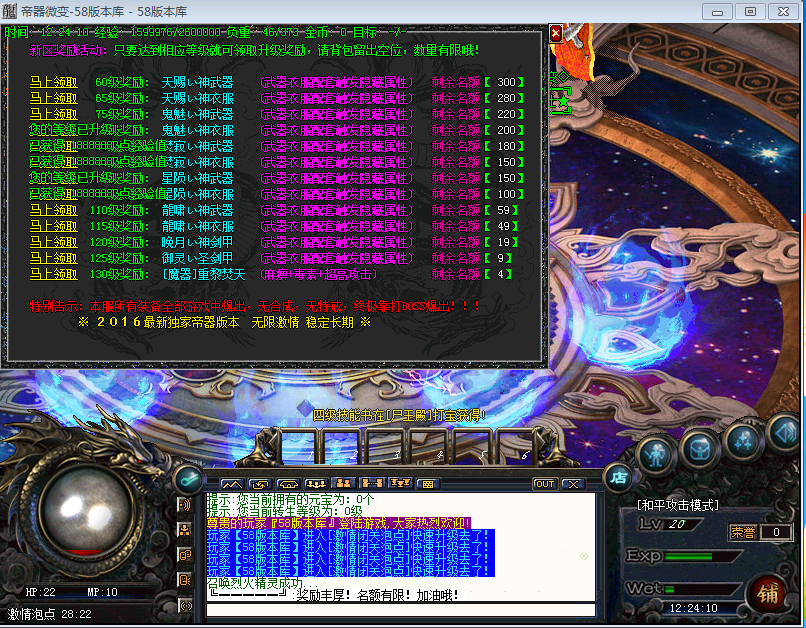Claim the 125级奖励 with 马上领取
The height and width of the screenshot is (628, 806).
click(x=53, y=258)
